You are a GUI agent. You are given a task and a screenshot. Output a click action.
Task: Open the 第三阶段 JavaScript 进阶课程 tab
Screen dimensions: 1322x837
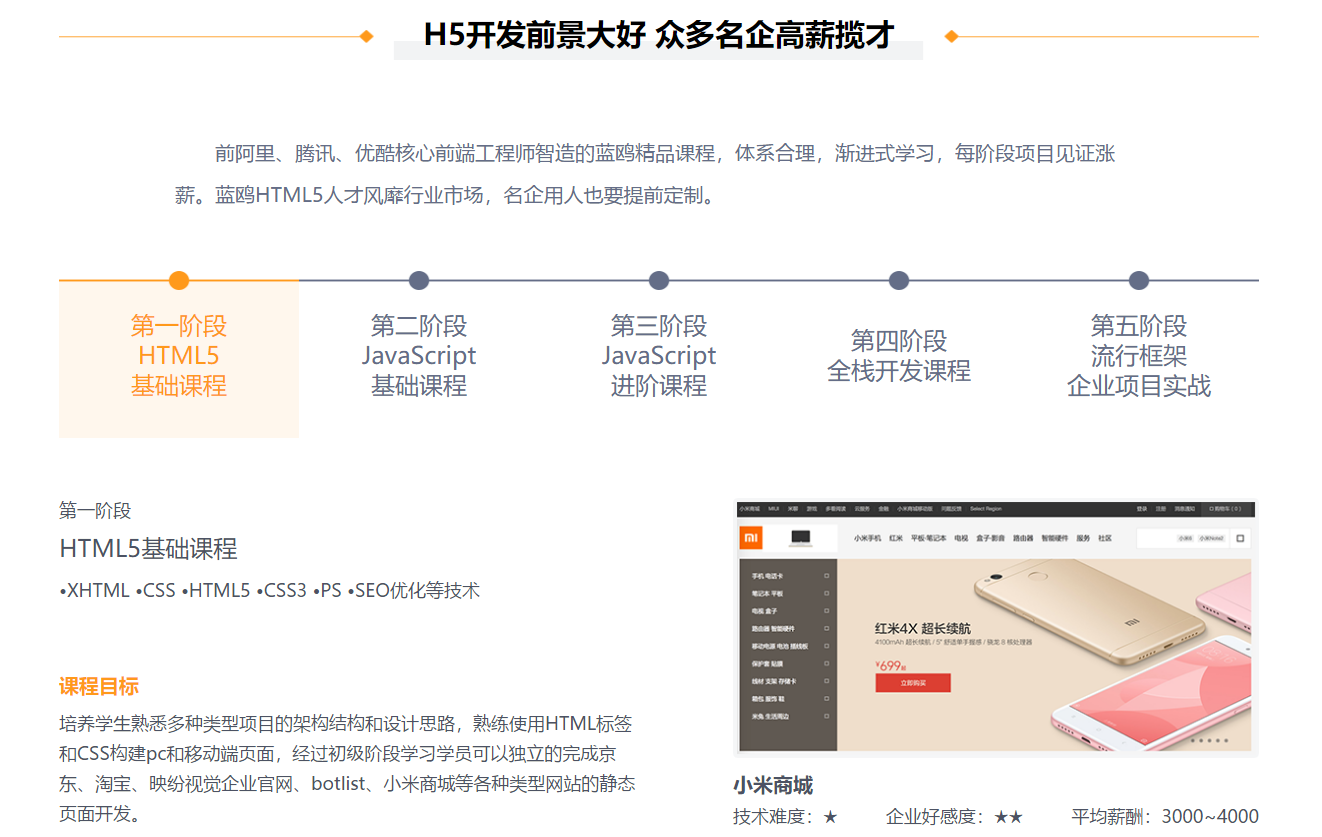click(x=659, y=358)
